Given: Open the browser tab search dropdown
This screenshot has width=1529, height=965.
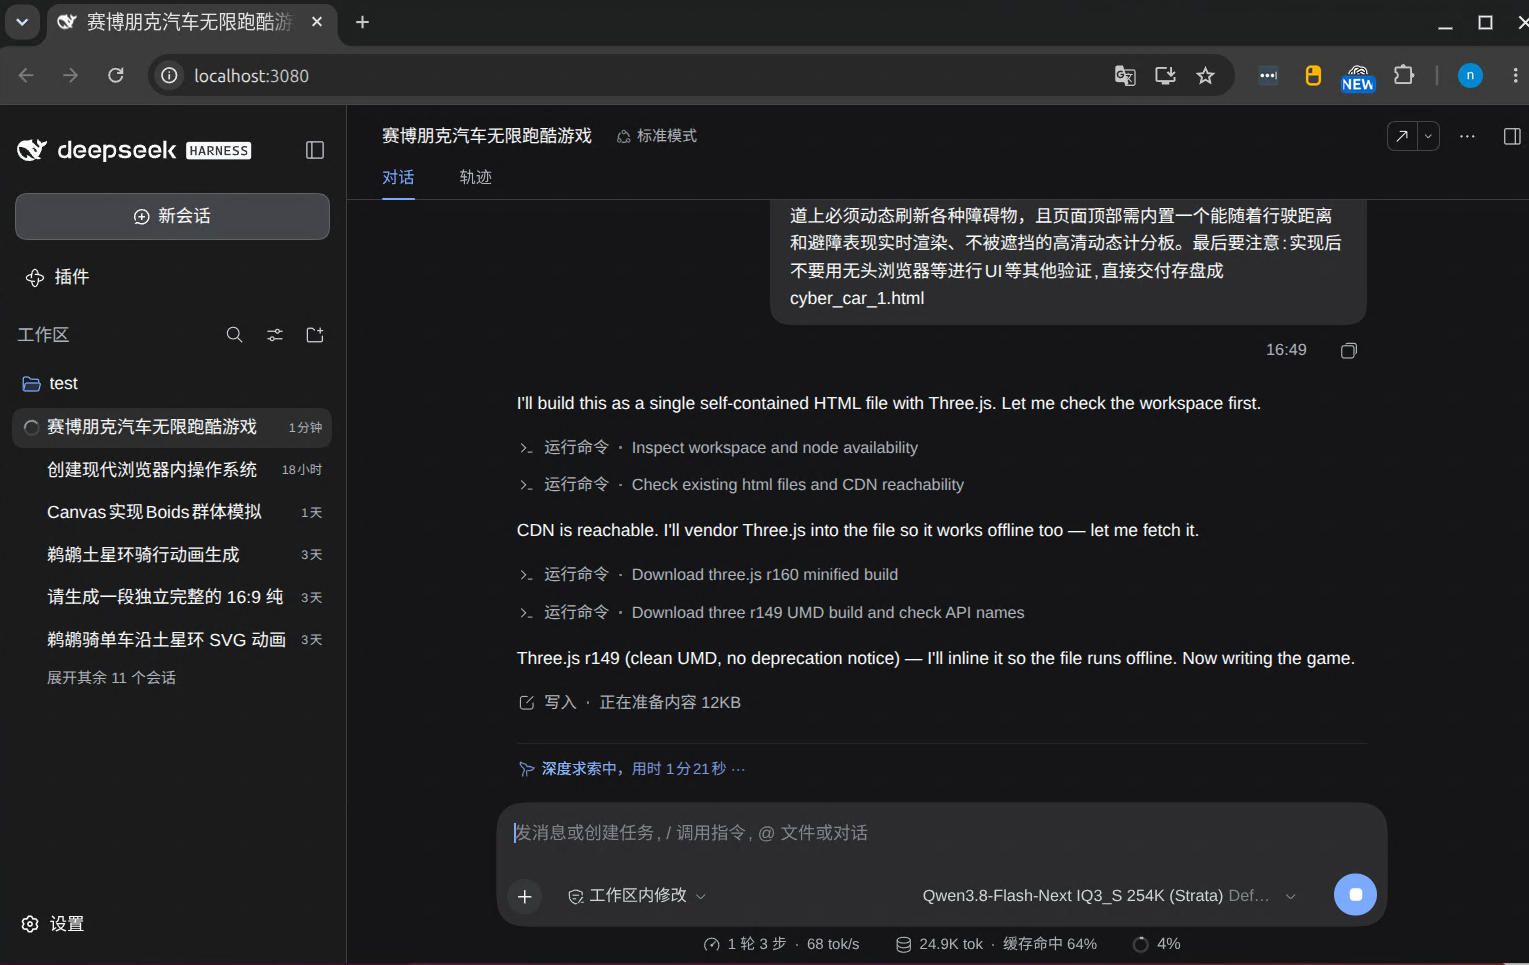Looking at the screenshot, I should 22,22.
